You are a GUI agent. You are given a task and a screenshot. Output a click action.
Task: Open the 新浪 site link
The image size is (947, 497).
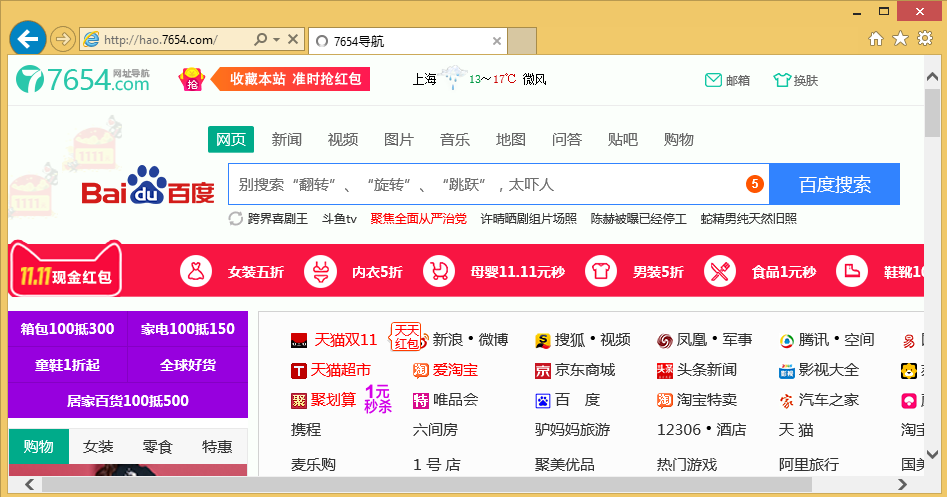click(448, 340)
